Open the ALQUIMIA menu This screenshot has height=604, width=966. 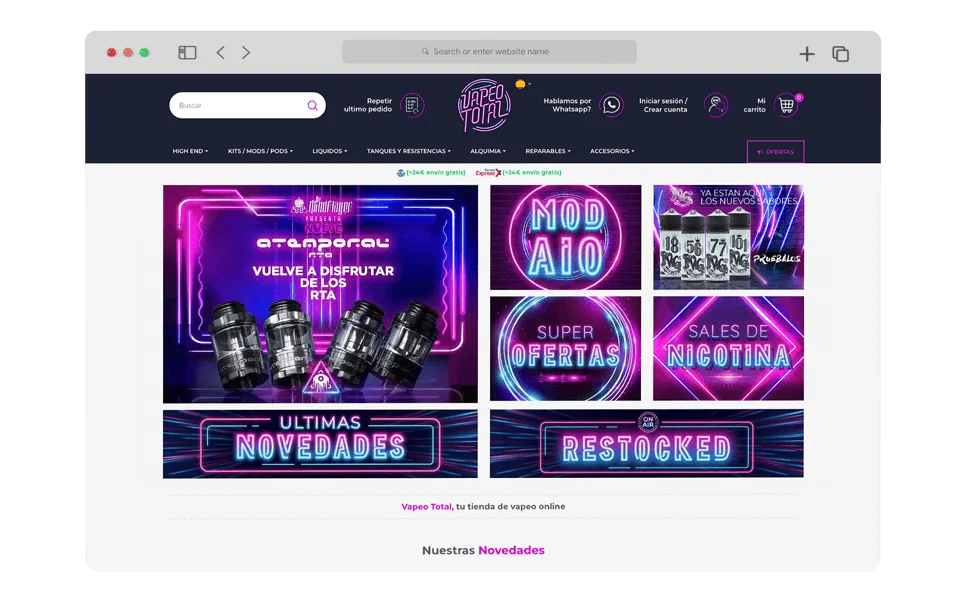tap(488, 151)
